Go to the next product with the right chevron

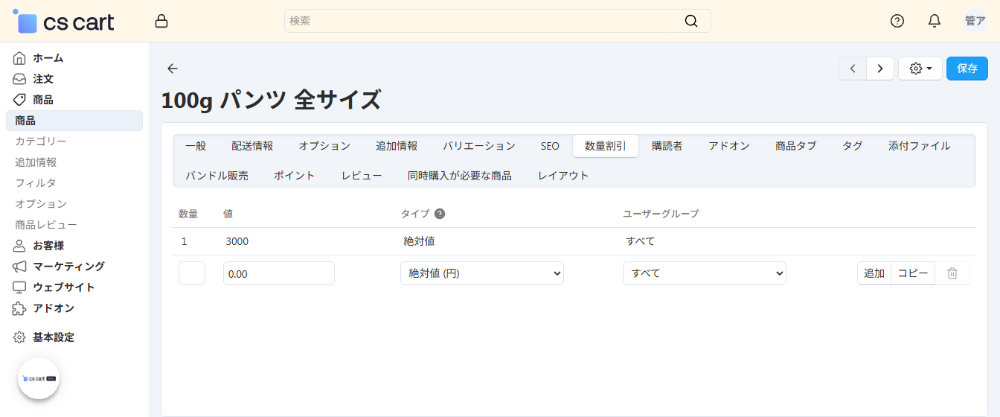click(x=880, y=68)
